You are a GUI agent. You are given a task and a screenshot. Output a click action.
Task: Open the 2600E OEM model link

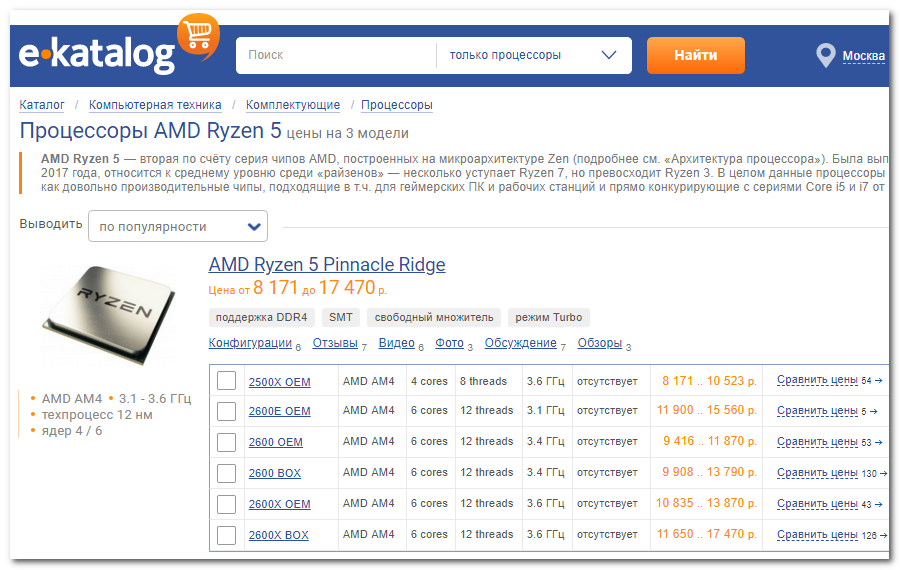coord(280,412)
